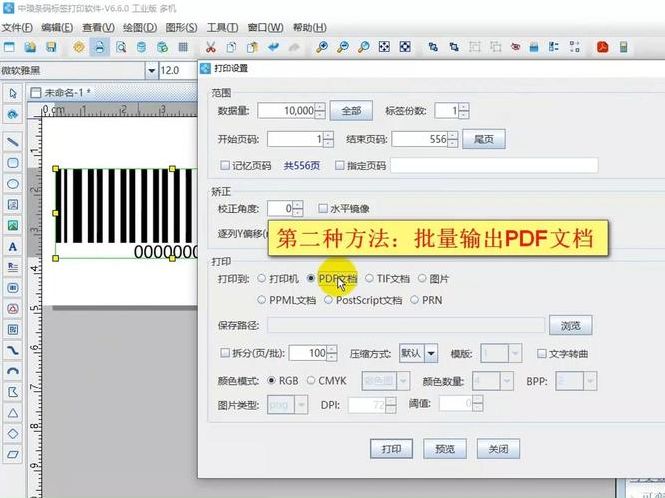
Task: Copy selection with the copy icon
Action: click(231, 47)
